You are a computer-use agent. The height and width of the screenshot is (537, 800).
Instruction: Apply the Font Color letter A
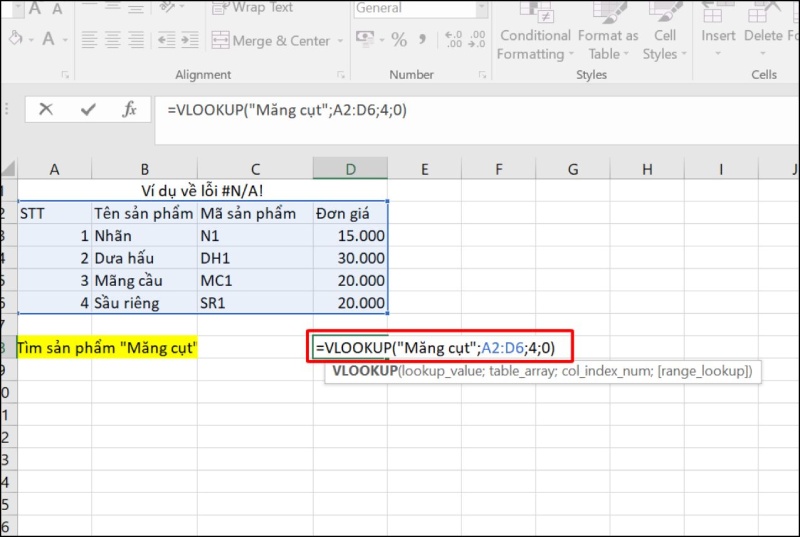click(48, 39)
